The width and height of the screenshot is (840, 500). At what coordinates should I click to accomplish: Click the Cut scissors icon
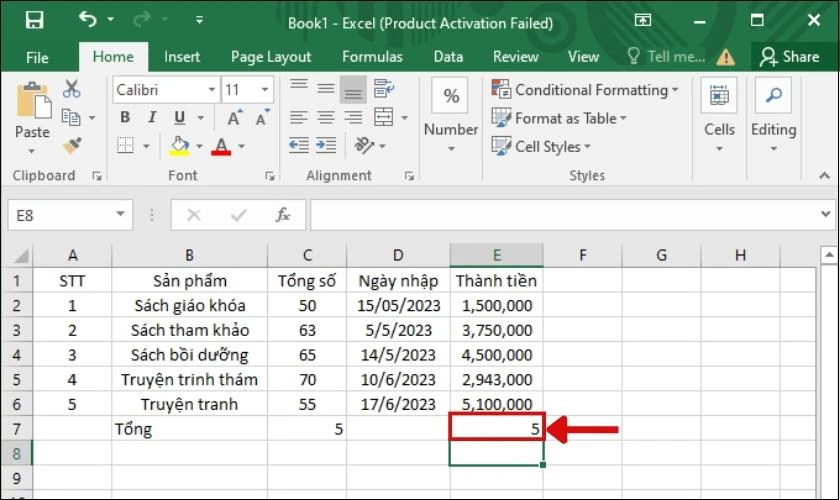click(x=71, y=89)
